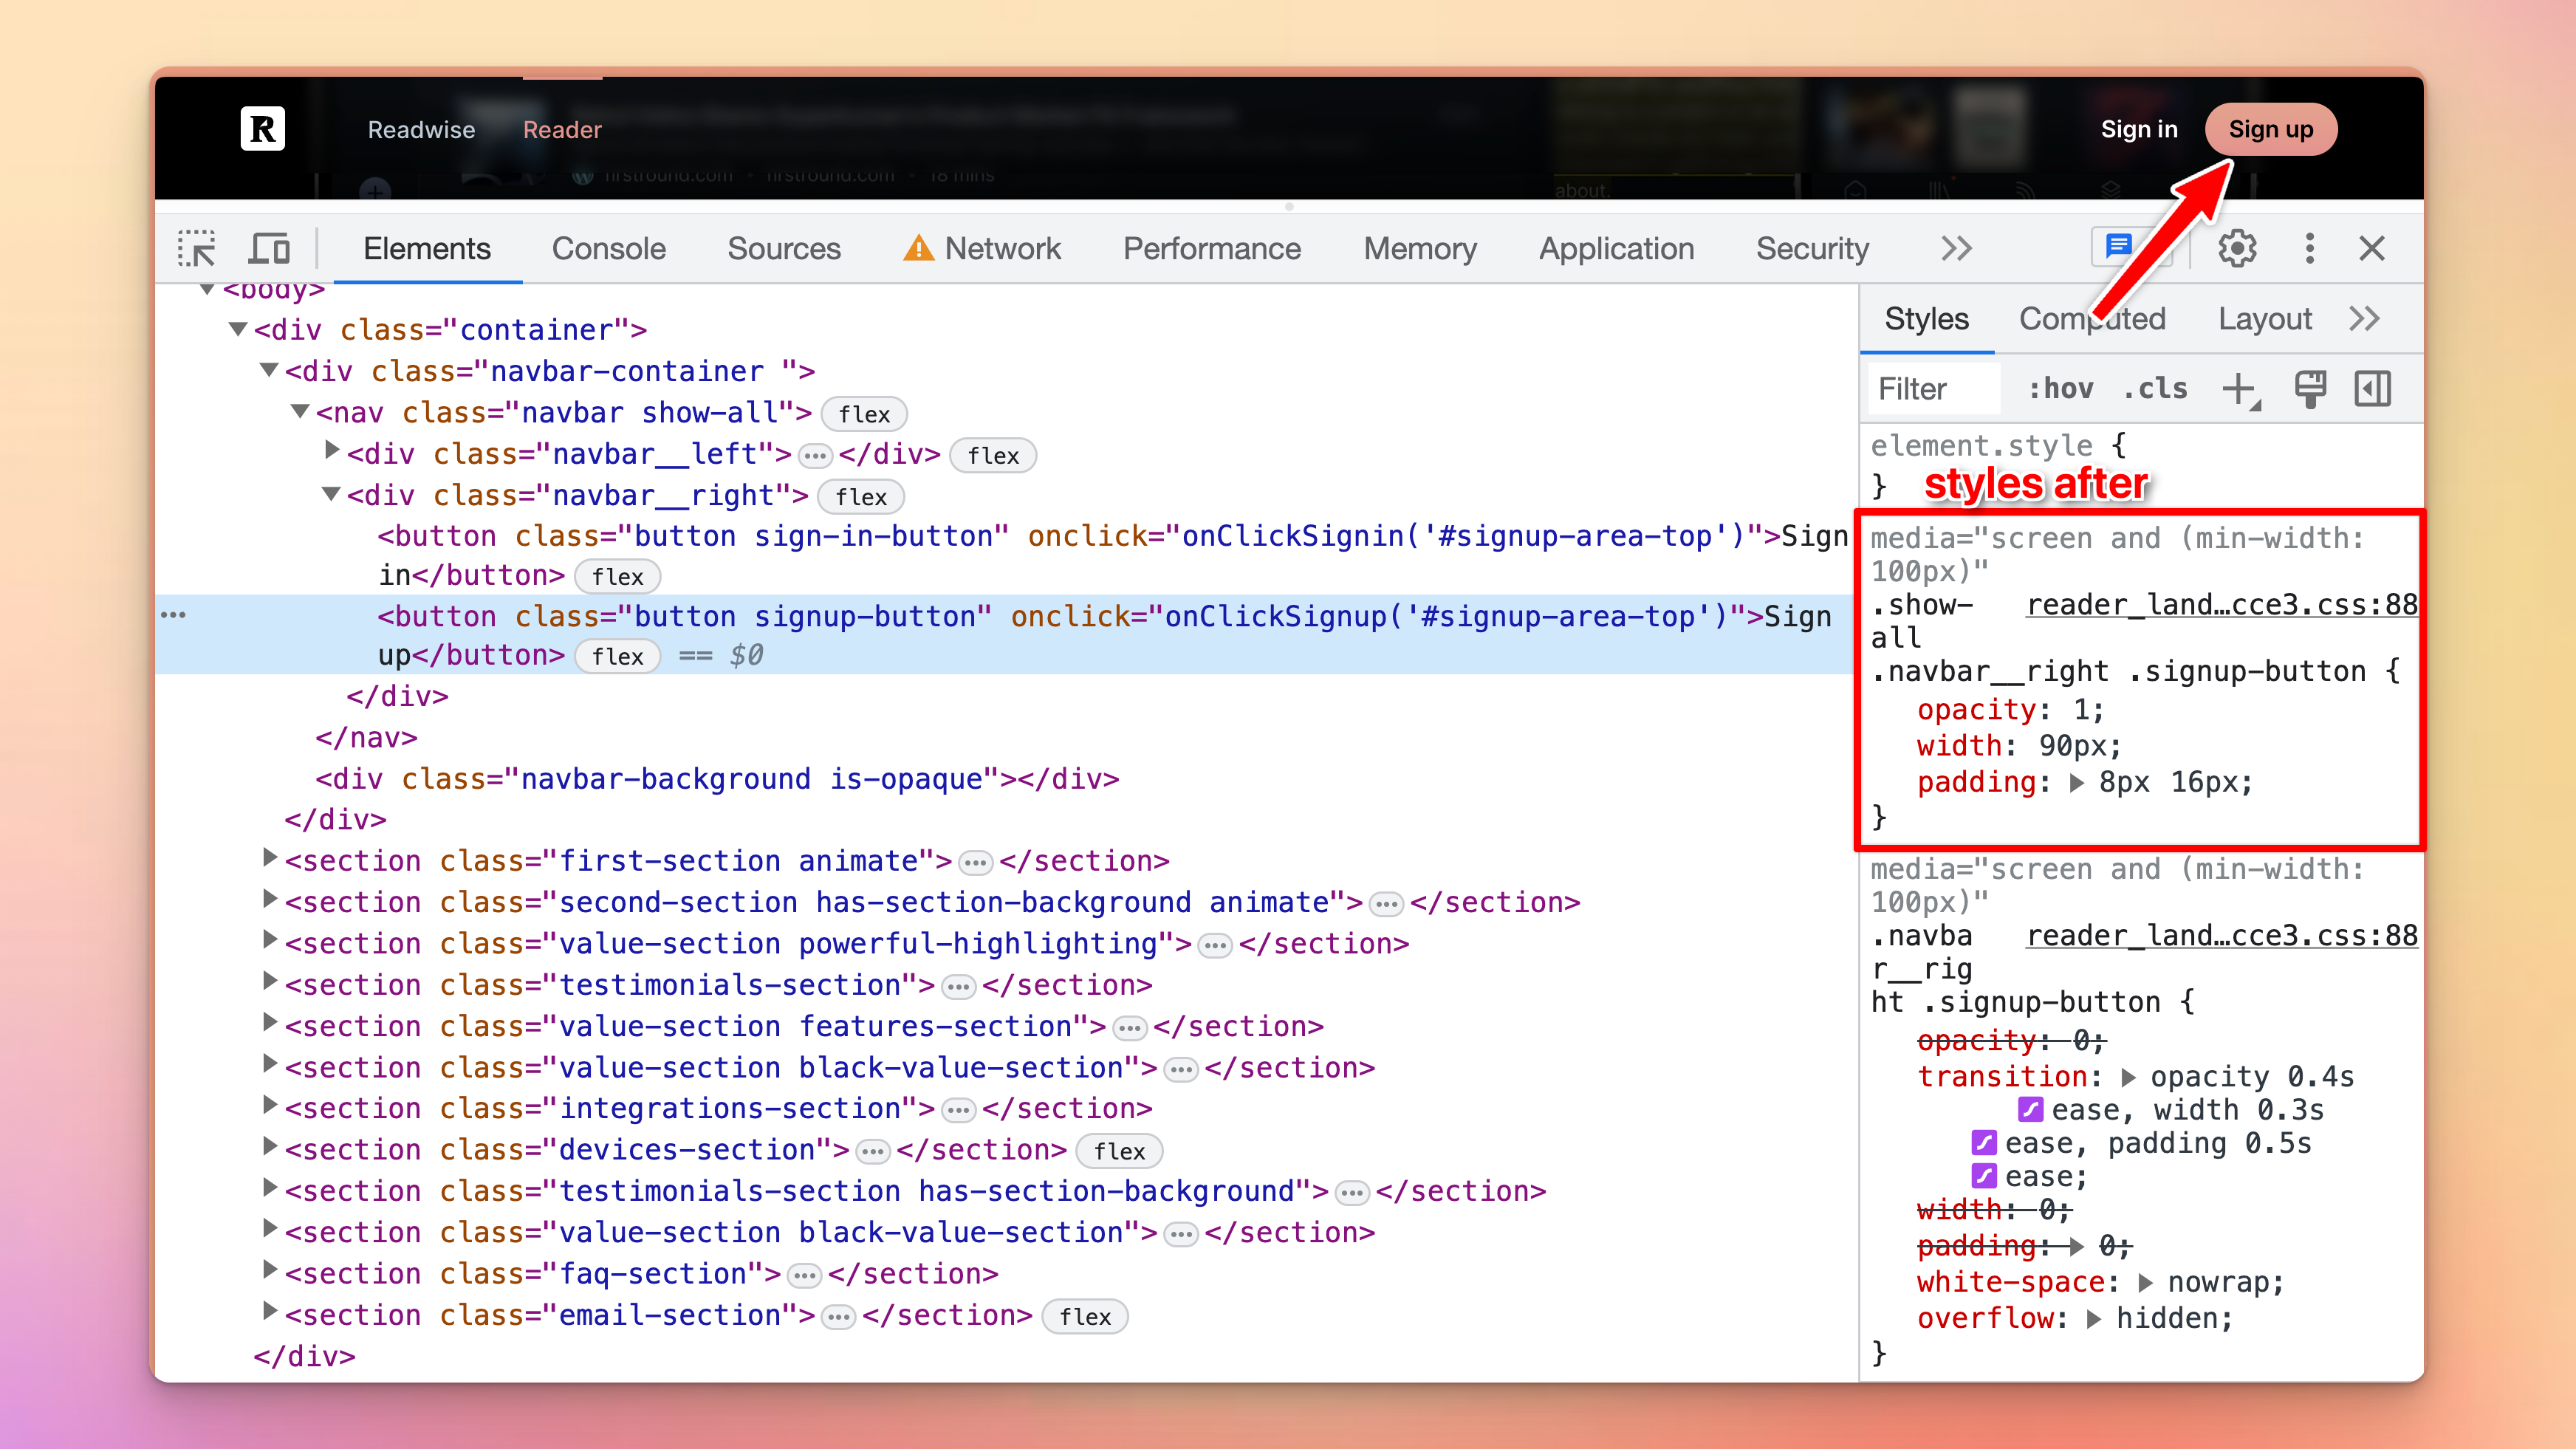Collapse the navbar__right div
The height and width of the screenshot is (1449, 2576).
pos(331,493)
